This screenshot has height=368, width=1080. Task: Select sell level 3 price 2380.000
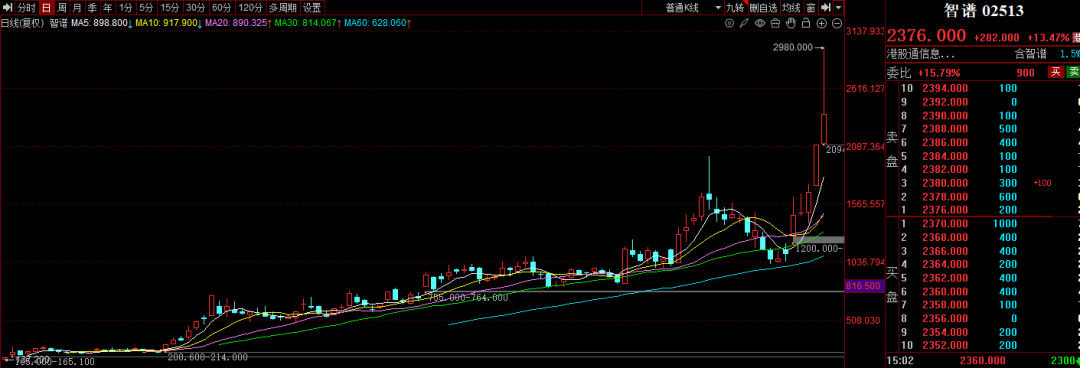point(945,183)
